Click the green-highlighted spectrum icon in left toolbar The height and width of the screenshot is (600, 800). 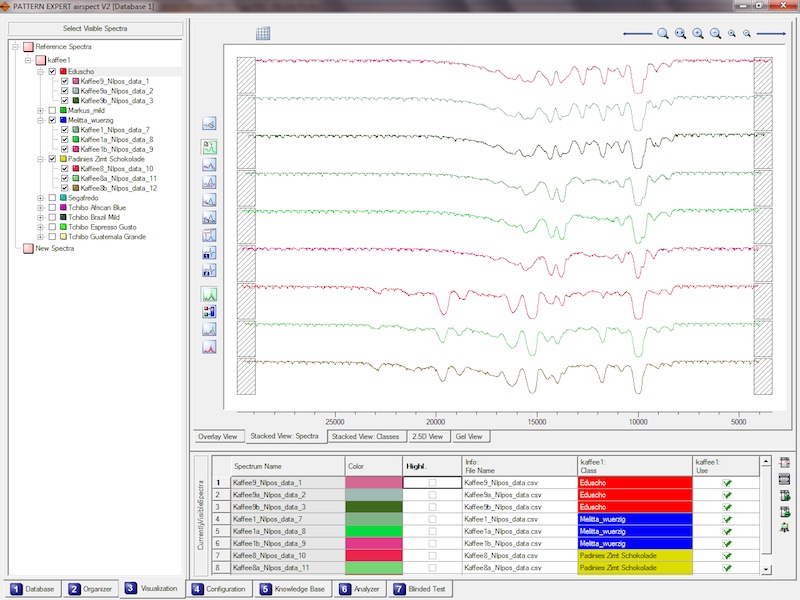[210, 295]
